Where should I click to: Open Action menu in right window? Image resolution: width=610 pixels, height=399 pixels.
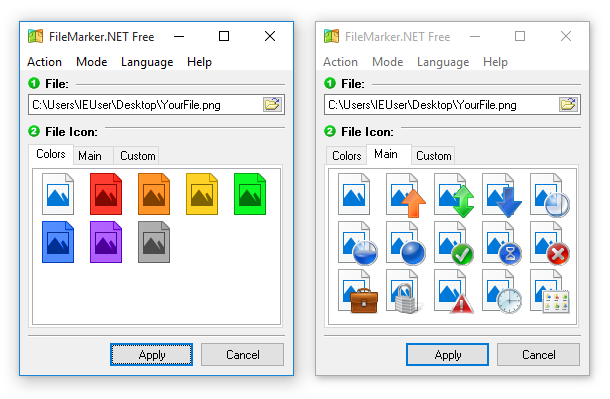pos(340,62)
